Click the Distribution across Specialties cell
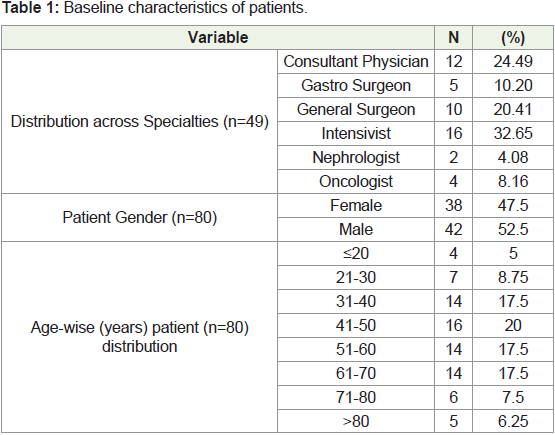 coord(139,121)
